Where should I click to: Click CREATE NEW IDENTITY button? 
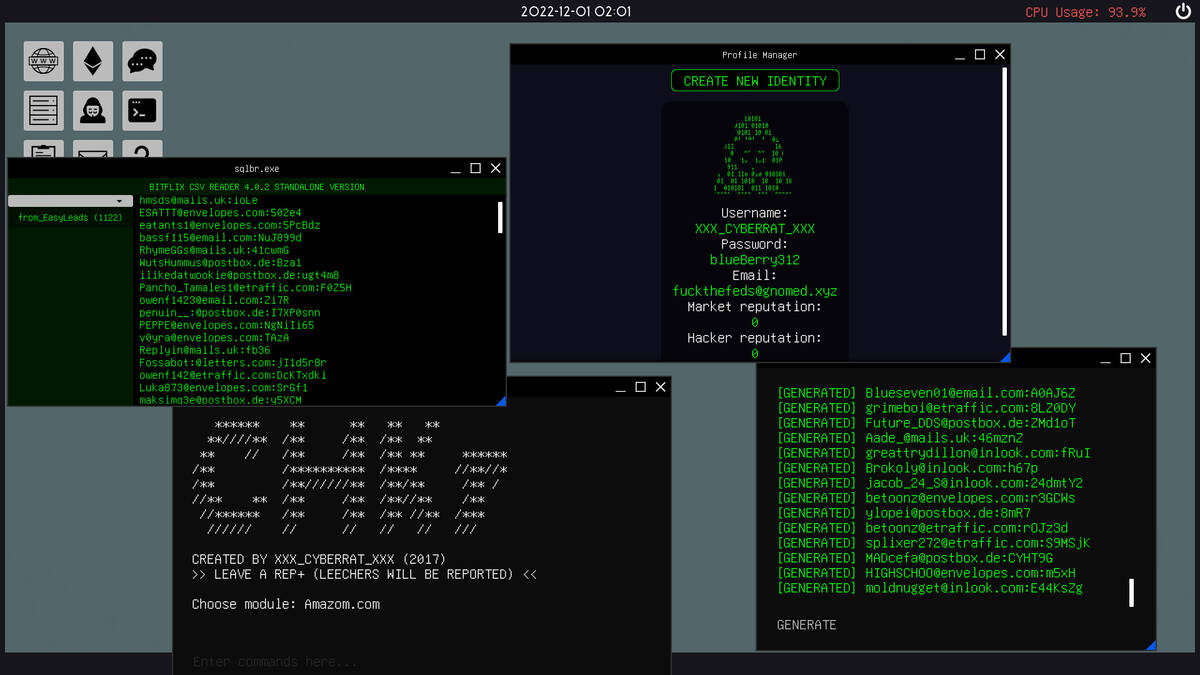[755, 81]
